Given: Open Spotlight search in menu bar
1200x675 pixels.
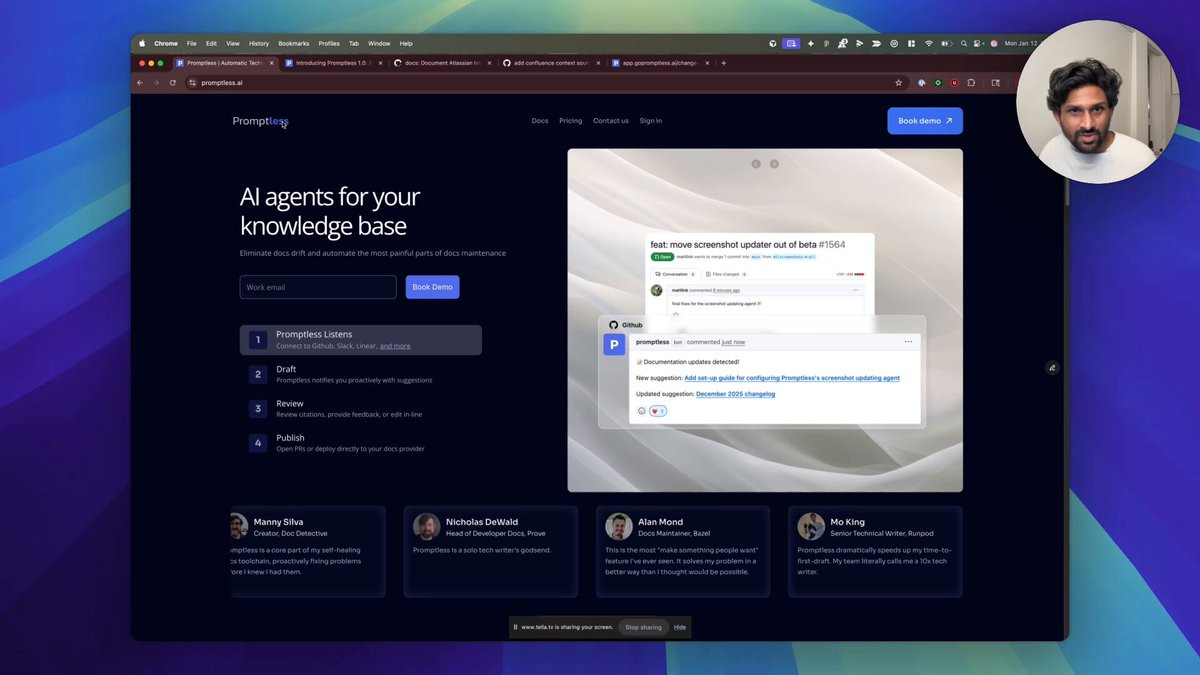Looking at the screenshot, I should (x=964, y=44).
